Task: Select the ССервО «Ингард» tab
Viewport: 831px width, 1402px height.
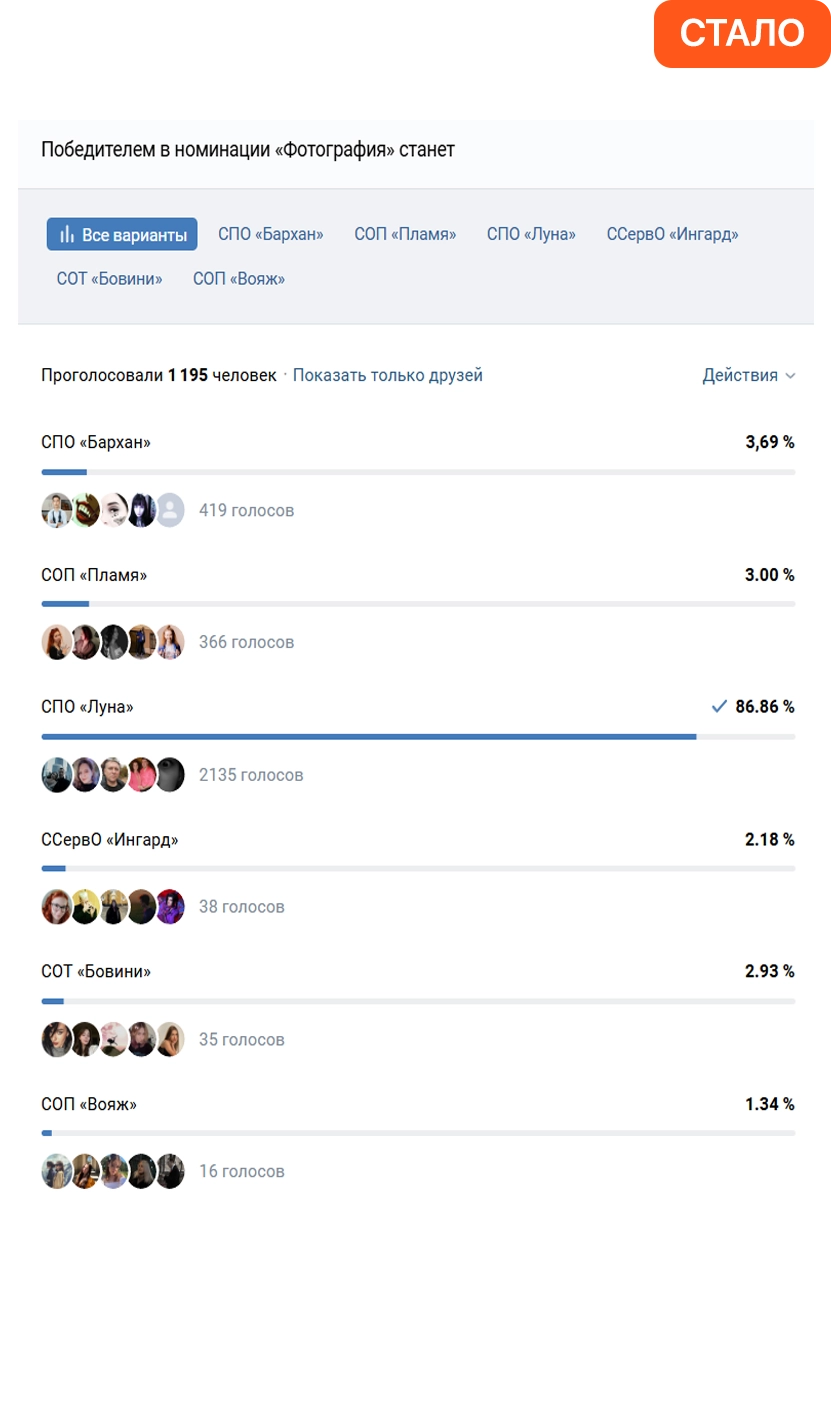Action: click(x=673, y=235)
